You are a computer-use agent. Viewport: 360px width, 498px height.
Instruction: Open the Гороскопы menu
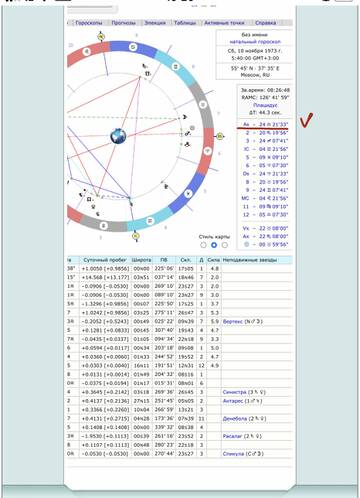pos(89,23)
